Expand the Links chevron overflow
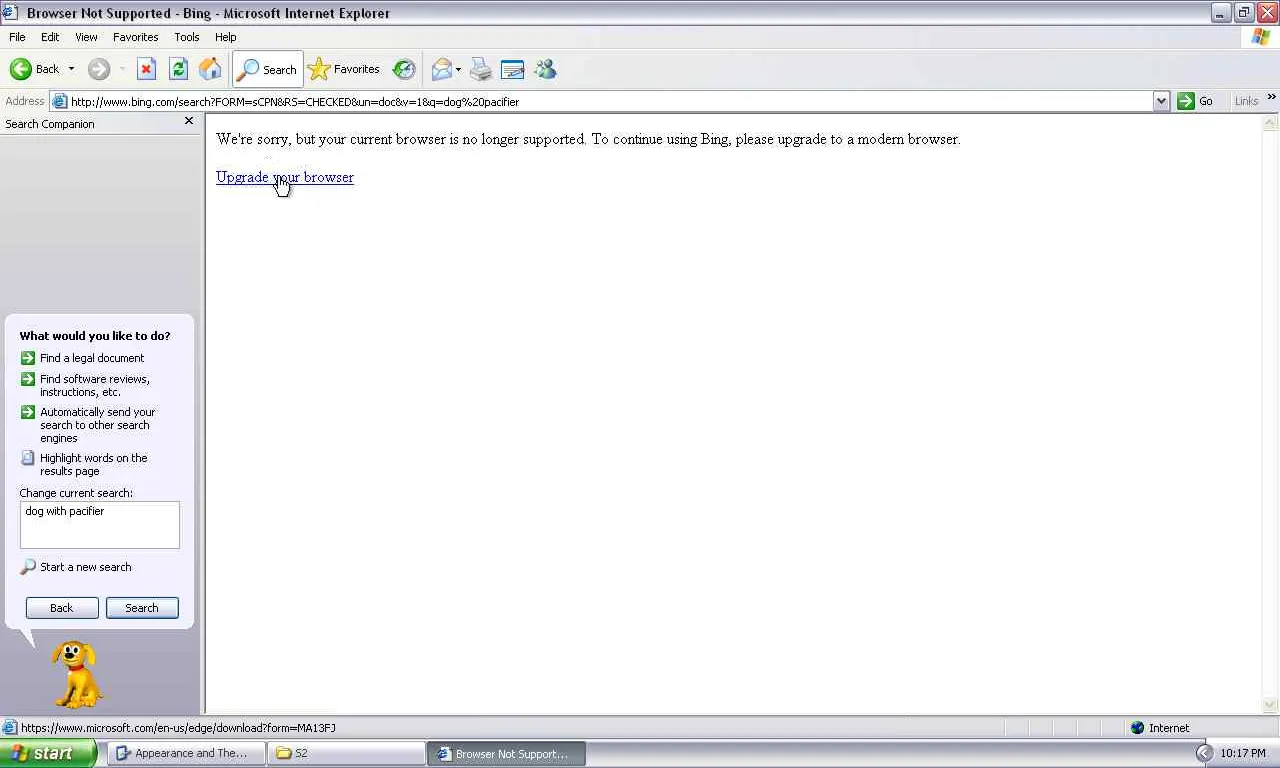The width and height of the screenshot is (1280, 768). coord(1271,98)
